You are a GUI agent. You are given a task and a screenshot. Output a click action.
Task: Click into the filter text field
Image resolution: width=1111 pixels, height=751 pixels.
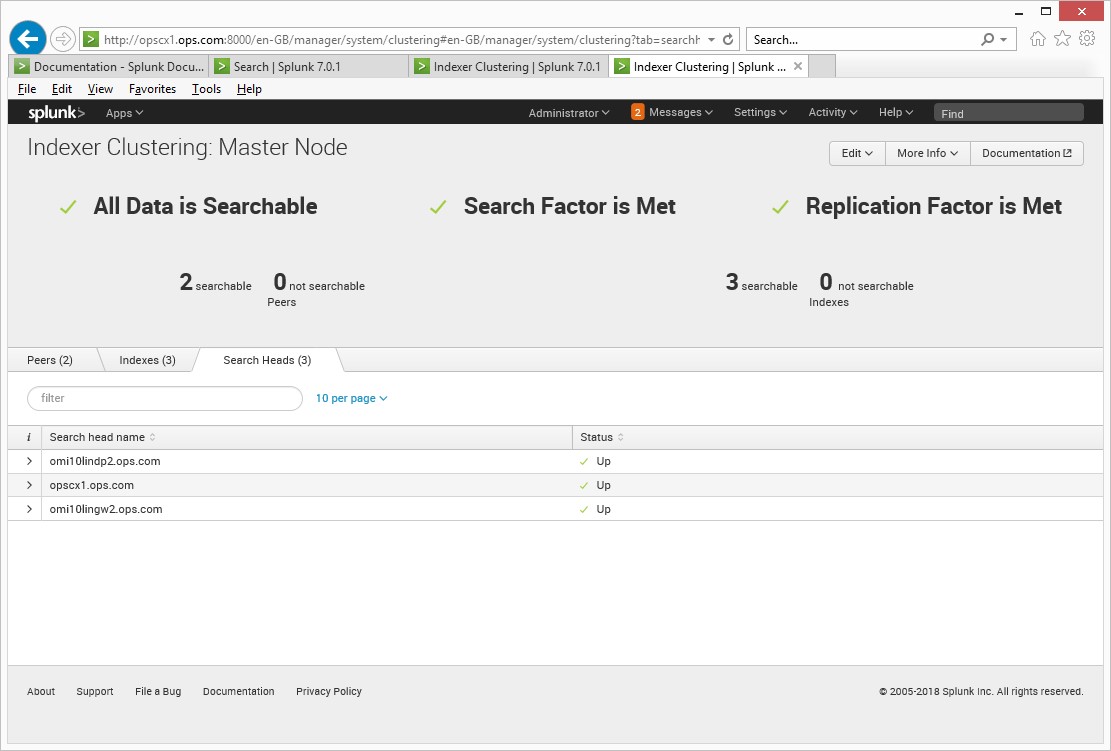165,398
